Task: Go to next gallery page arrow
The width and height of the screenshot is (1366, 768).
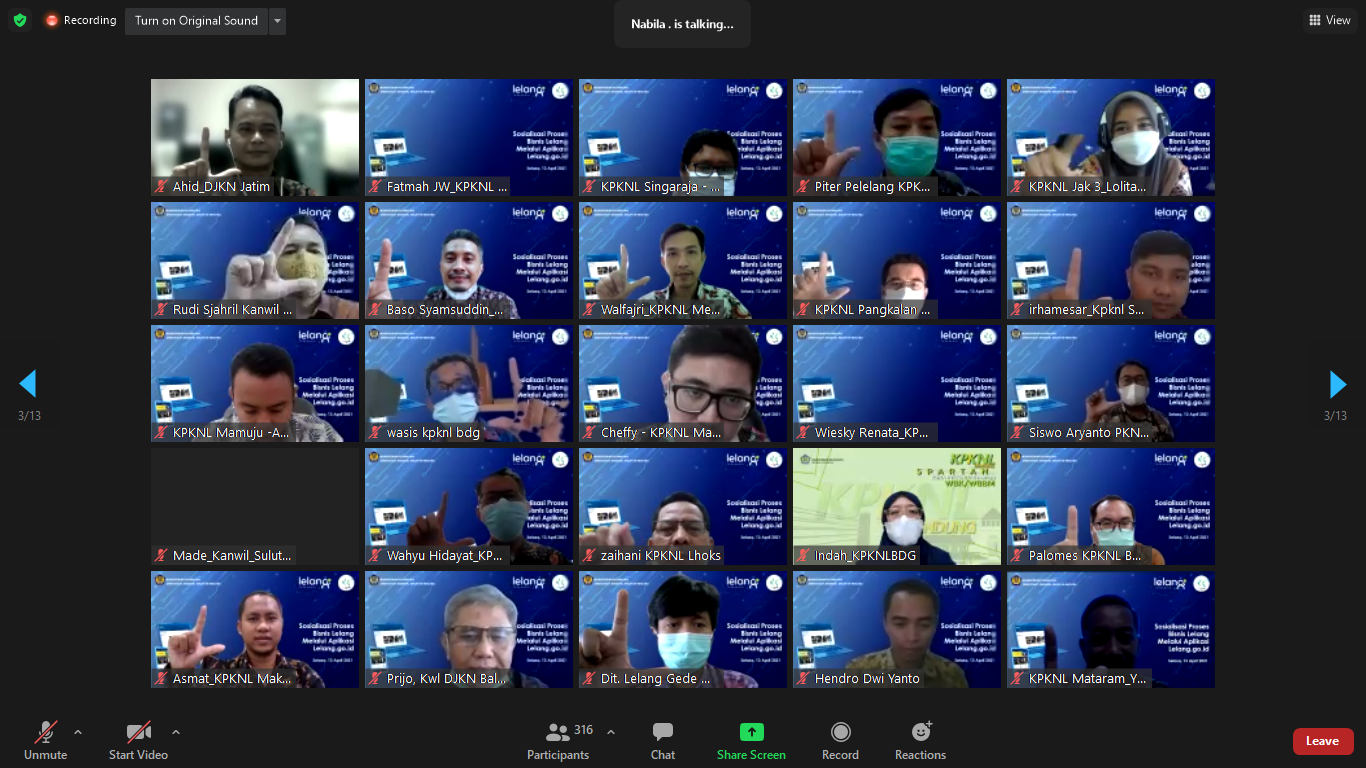Action: pyautogui.click(x=1337, y=384)
